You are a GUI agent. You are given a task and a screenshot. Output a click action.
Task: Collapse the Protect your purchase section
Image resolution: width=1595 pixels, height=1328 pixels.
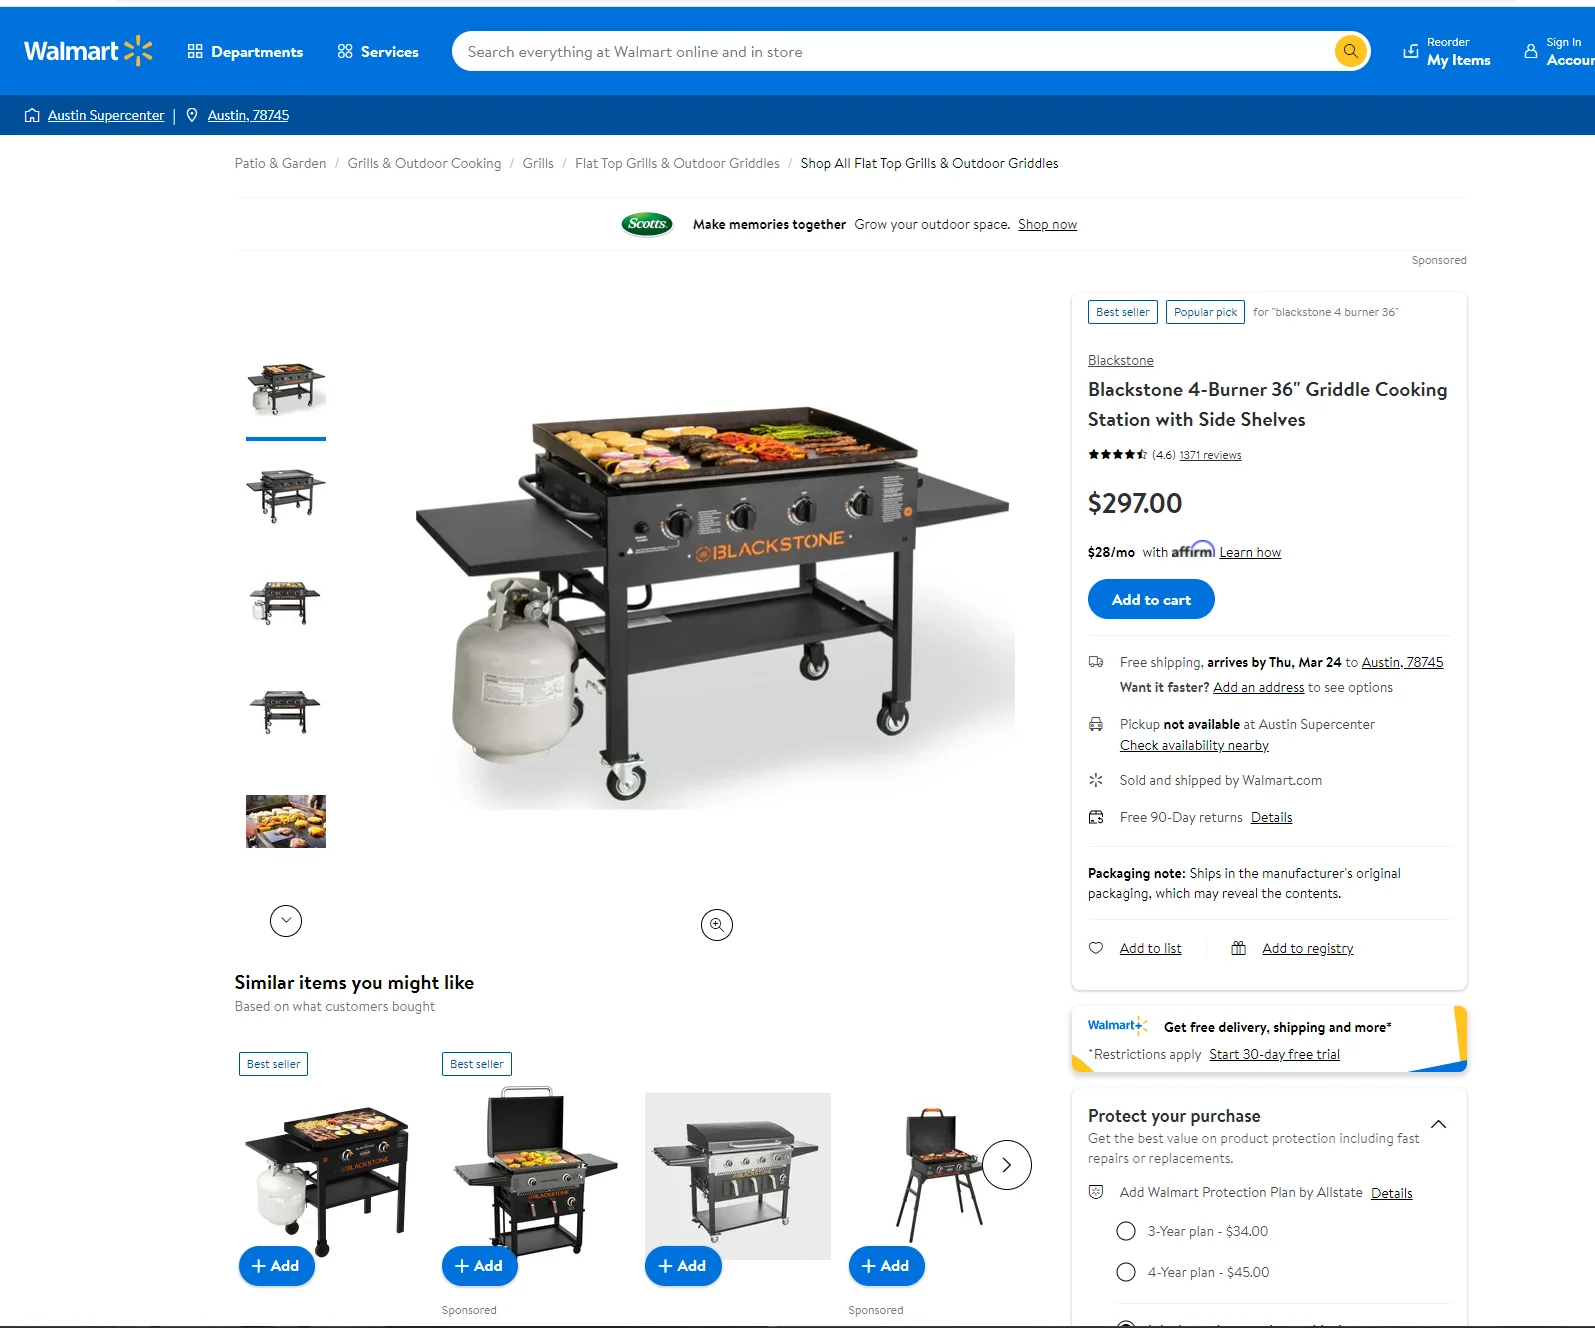[1438, 1124]
